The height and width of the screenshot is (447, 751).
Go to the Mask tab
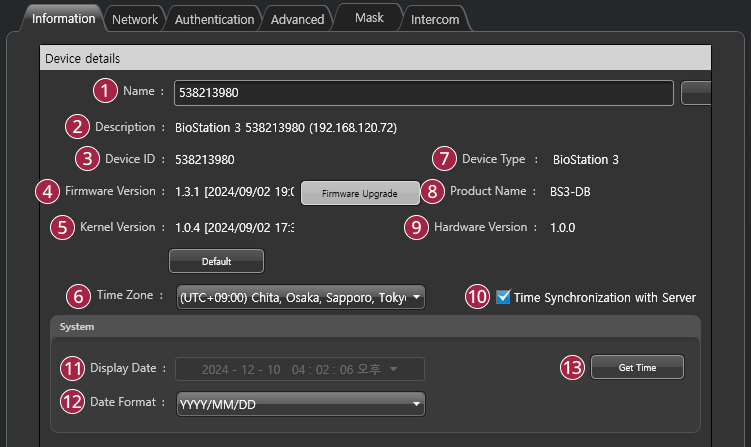[368, 18]
